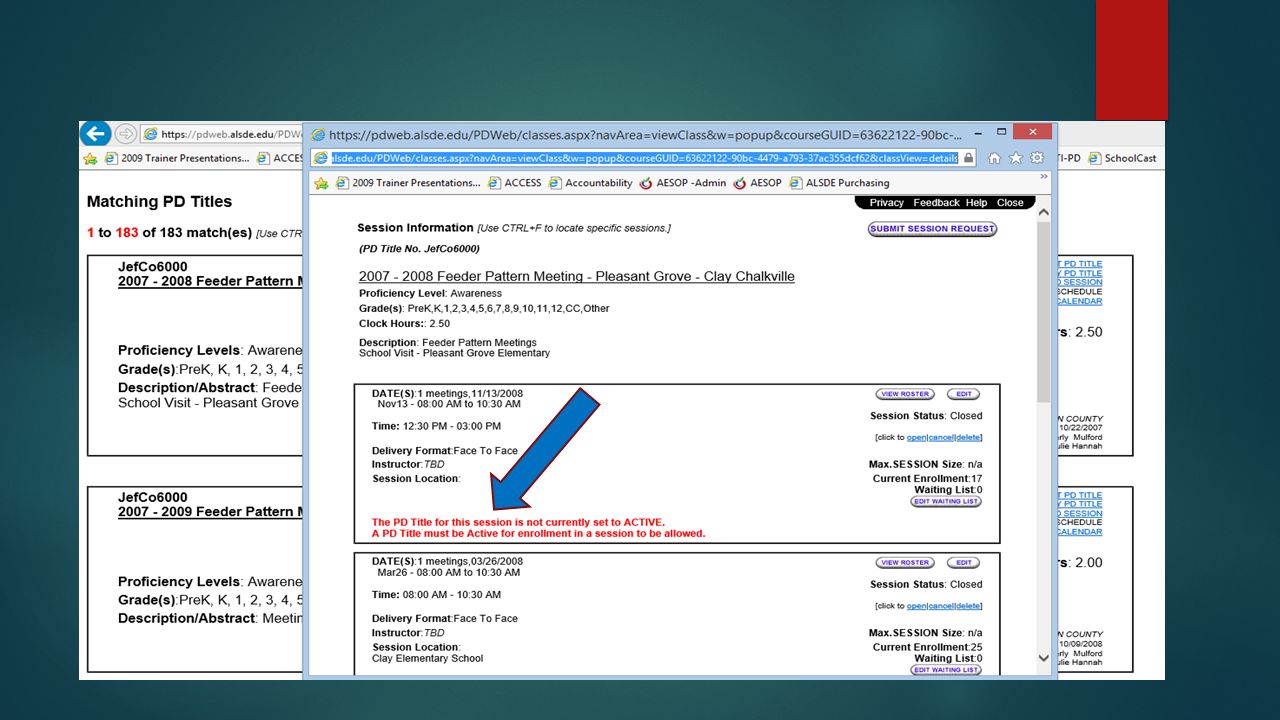Image resolution: width=1280 pixels, height=720 pixels.
Task: Click add-to-favorites star in background window bookmarks bar
Action: point(90,158)
